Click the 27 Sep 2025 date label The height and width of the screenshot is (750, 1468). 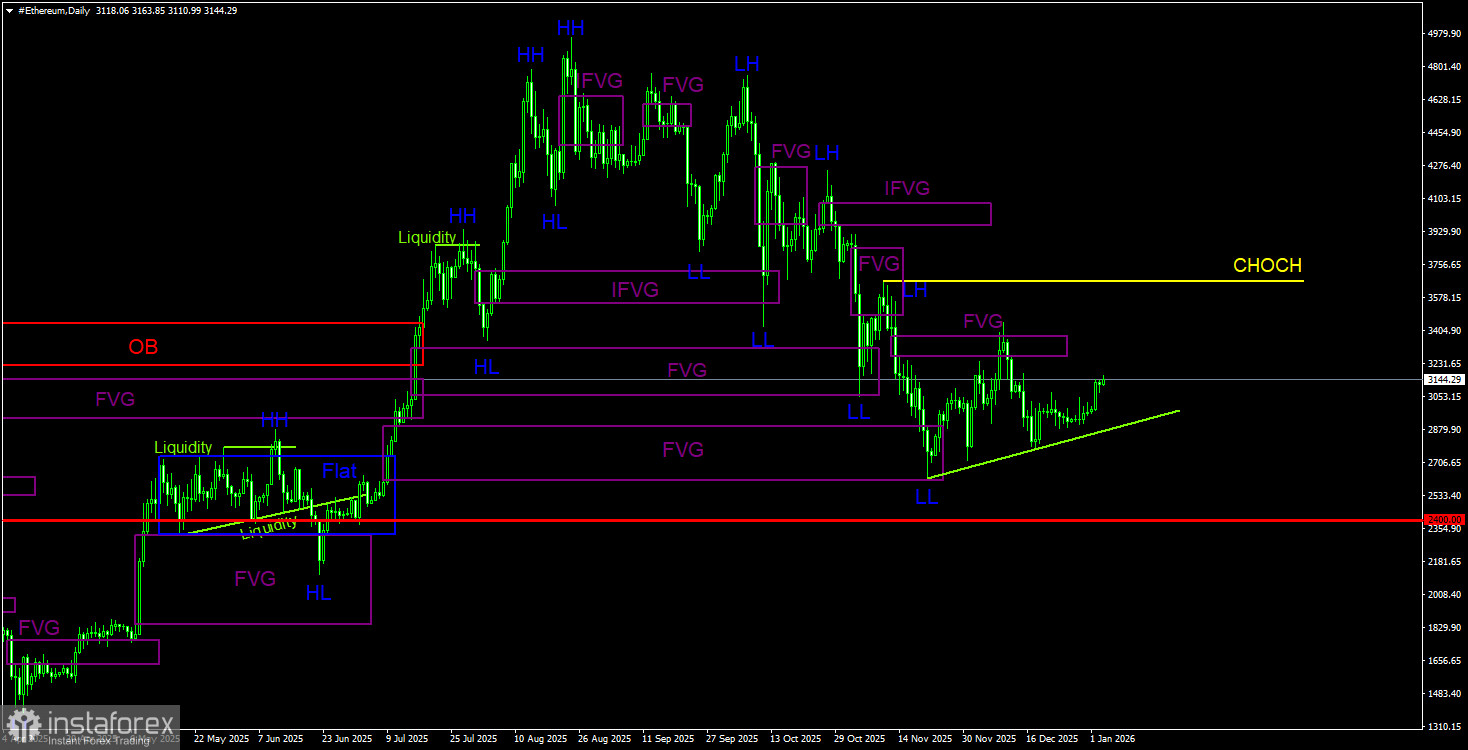731,739
